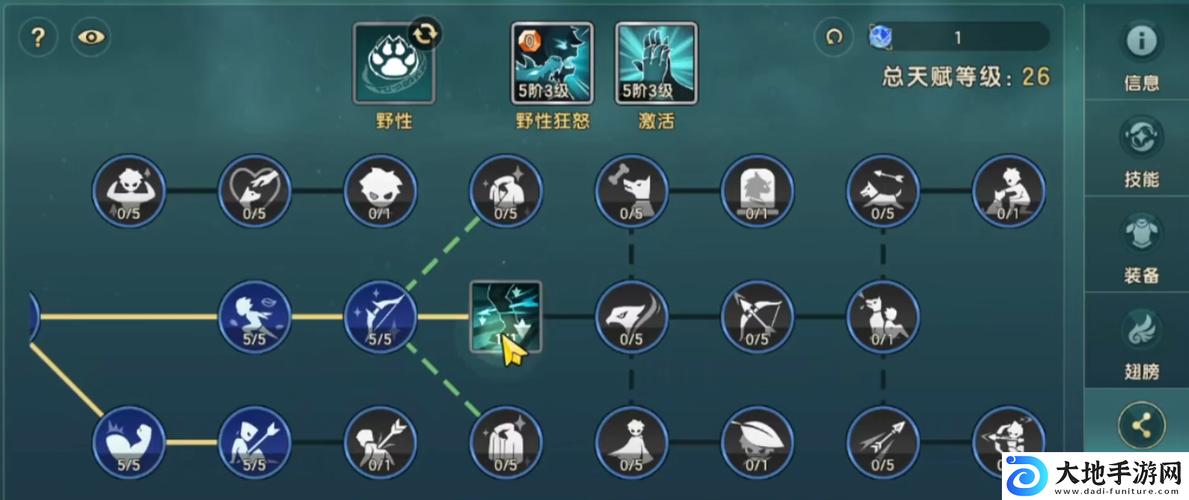Select the eagle head talent node
Screen dimensions: 1189x500
pyautogui.click(x=632, y=316)
